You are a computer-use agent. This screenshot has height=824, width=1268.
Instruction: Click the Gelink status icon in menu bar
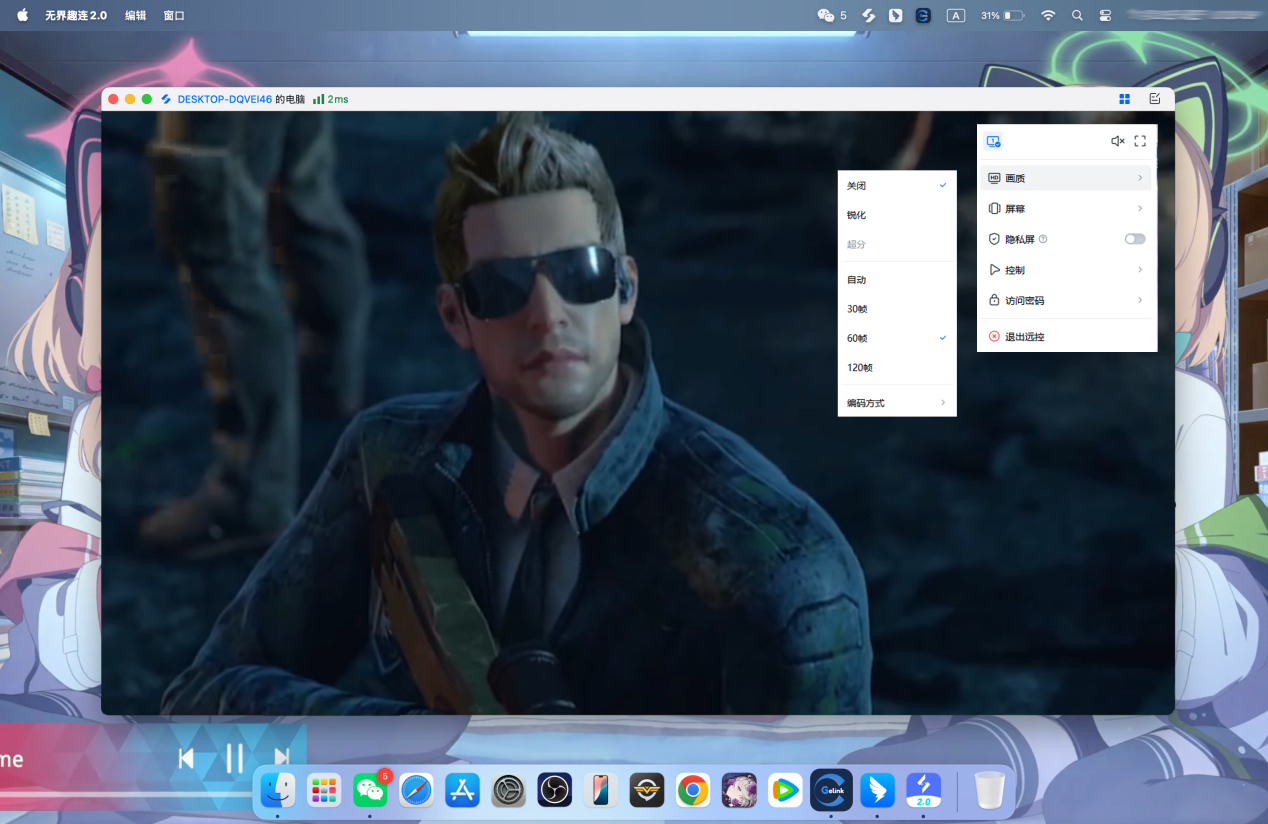(923, 15)
